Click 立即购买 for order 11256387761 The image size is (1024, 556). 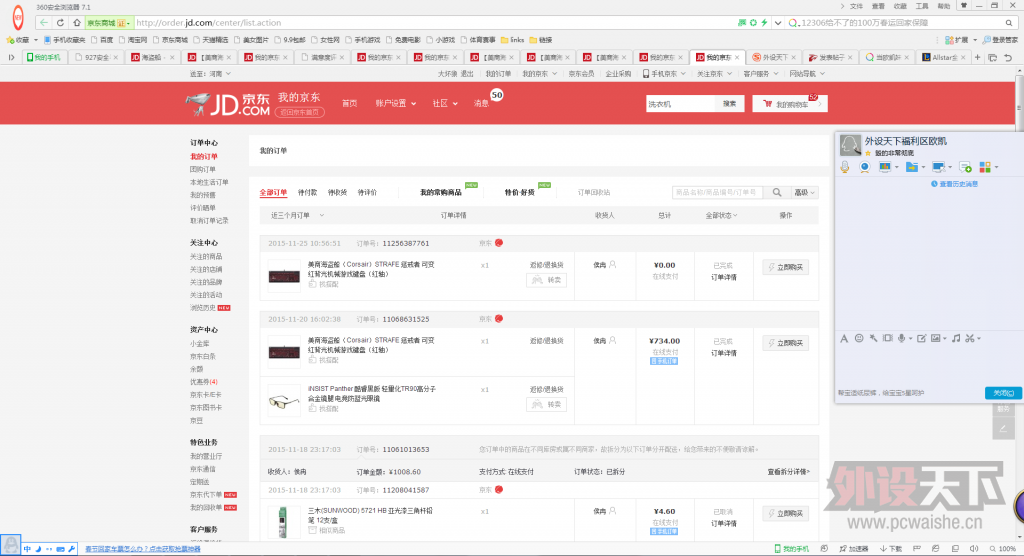pos(786,267)
